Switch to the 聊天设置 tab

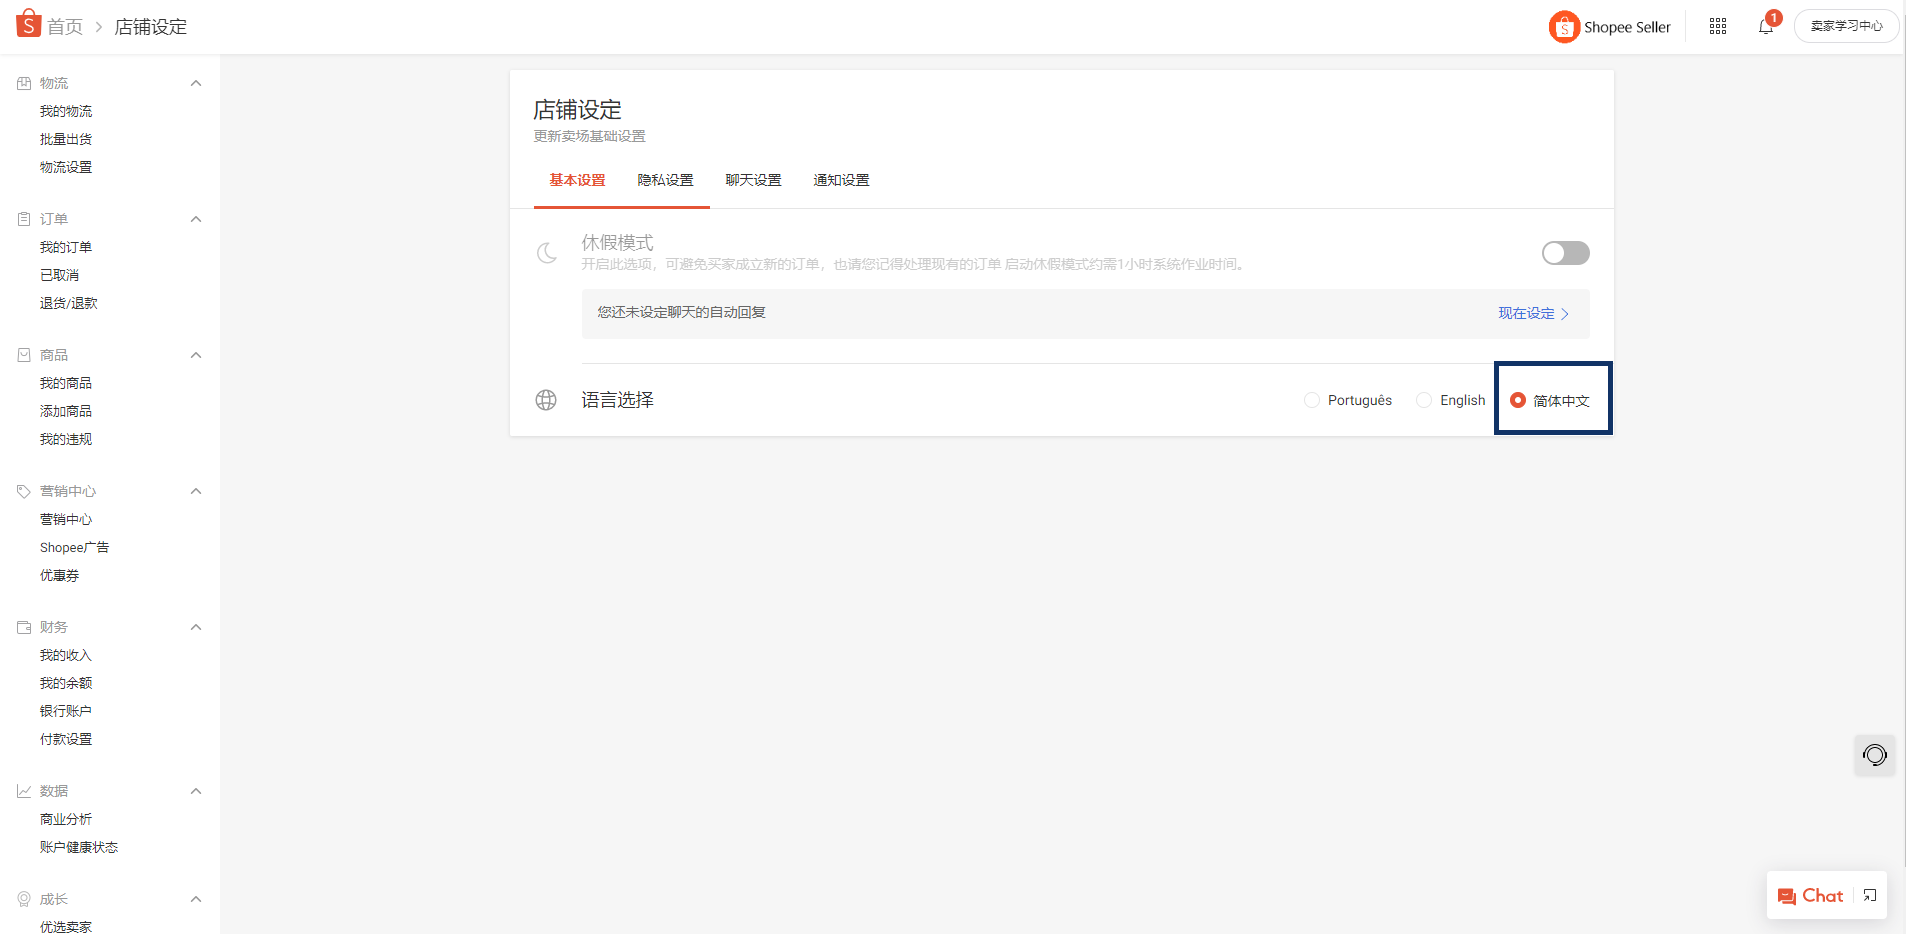[x=753, y=180]
